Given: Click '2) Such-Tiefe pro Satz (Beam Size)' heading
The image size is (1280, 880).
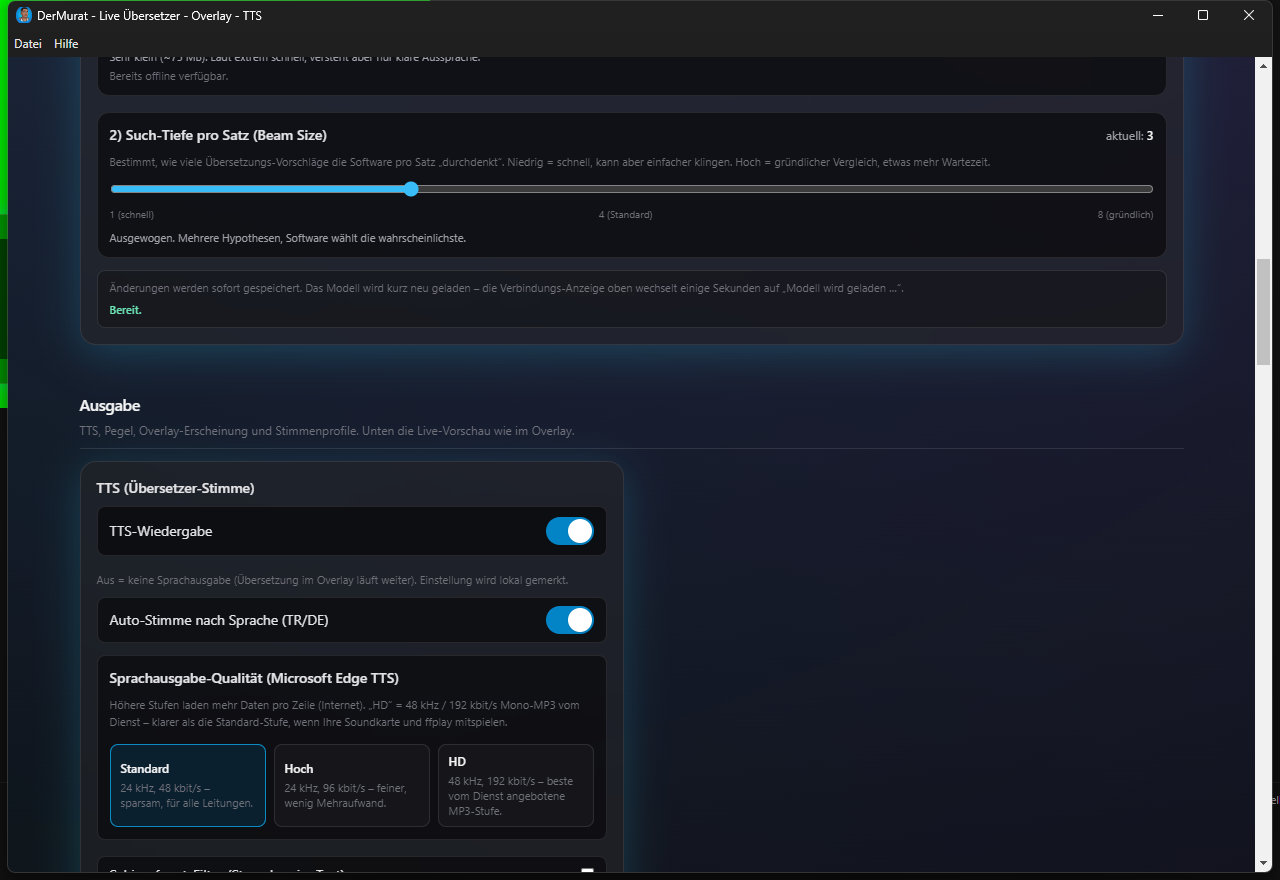Looking at the screenshot, I should click(x=218, y=135).
